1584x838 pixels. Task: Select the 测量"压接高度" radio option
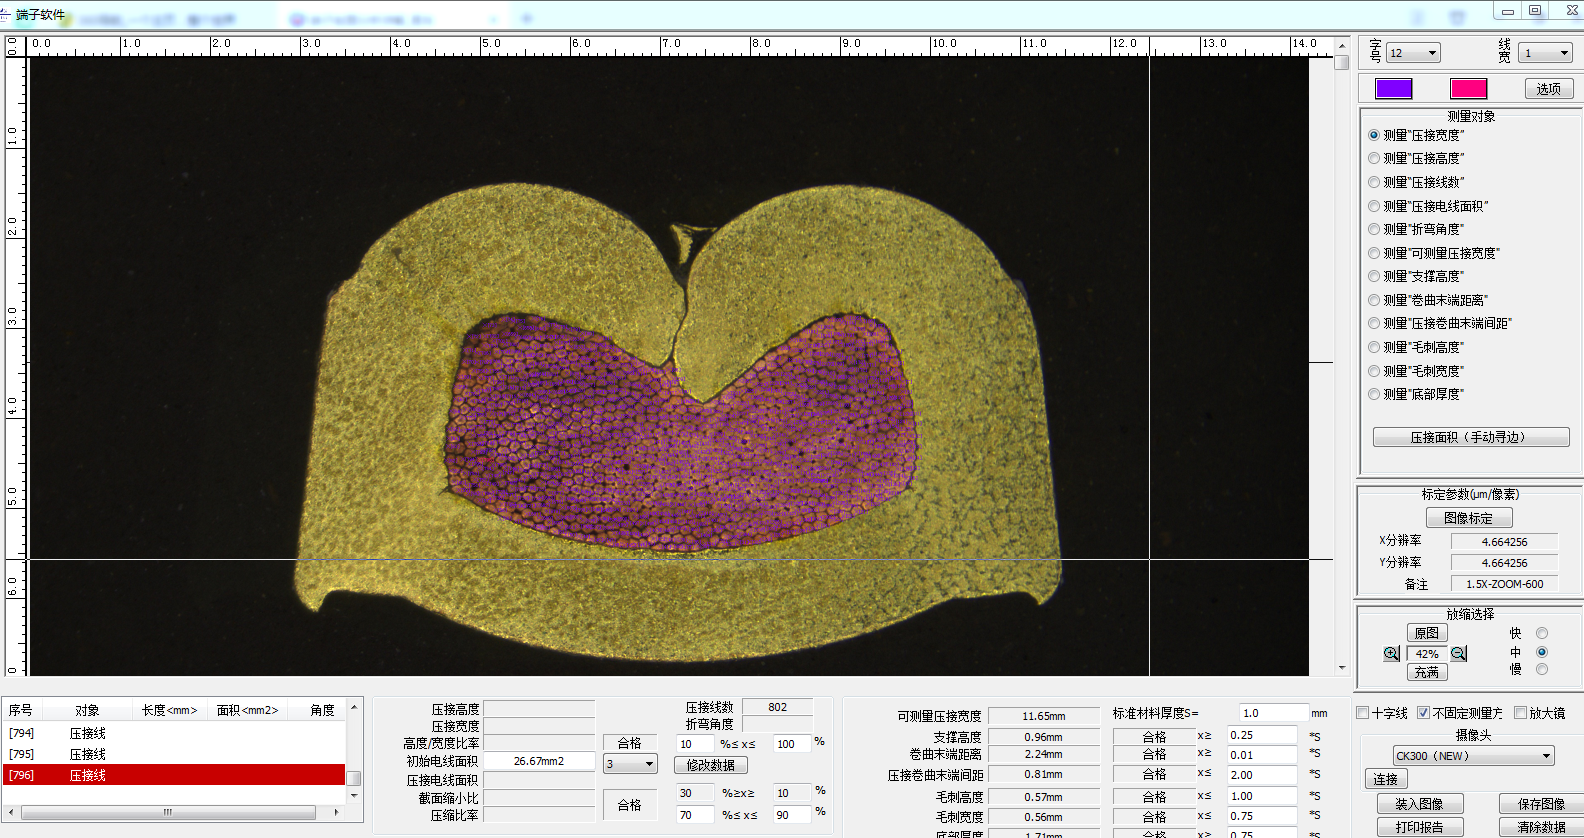(1374, 158)
